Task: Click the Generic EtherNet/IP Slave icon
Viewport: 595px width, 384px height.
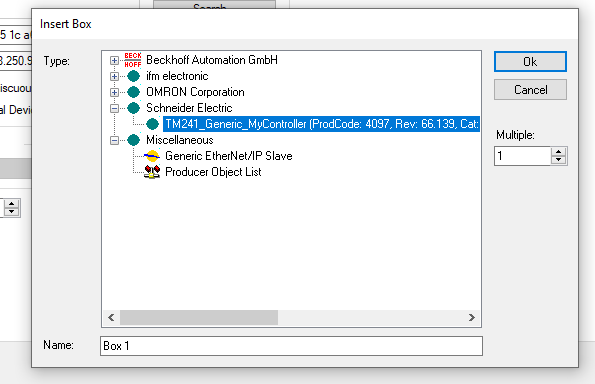Action: point(152,156)
